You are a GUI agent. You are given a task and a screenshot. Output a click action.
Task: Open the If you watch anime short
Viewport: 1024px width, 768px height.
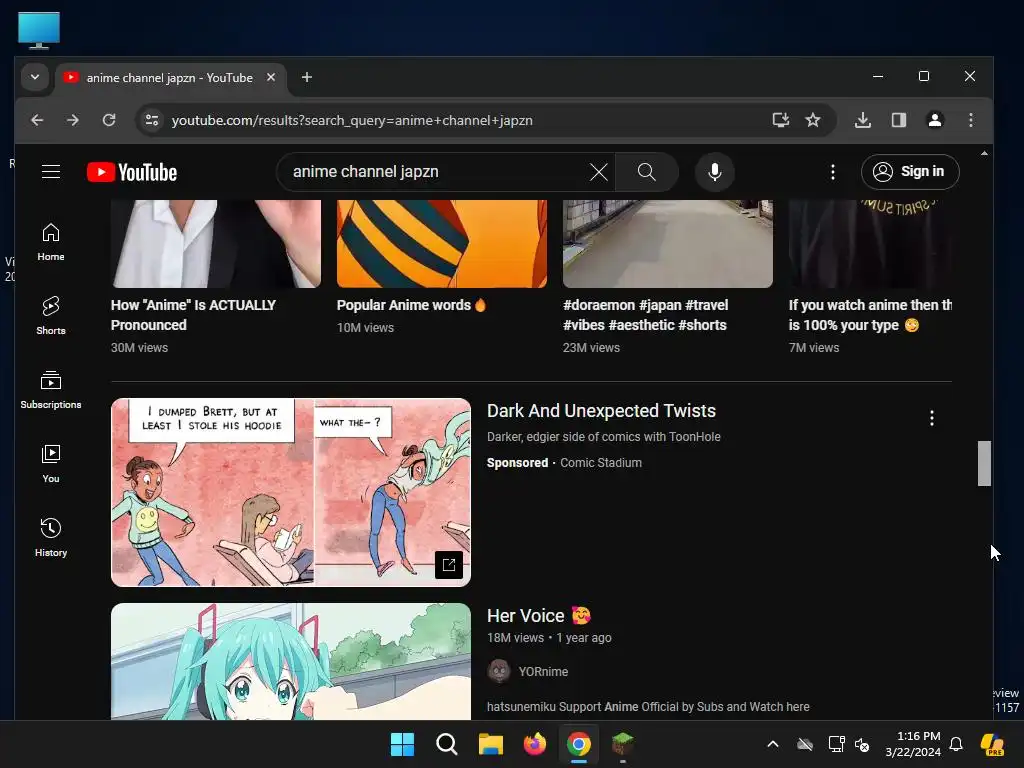tap(870, 315)
